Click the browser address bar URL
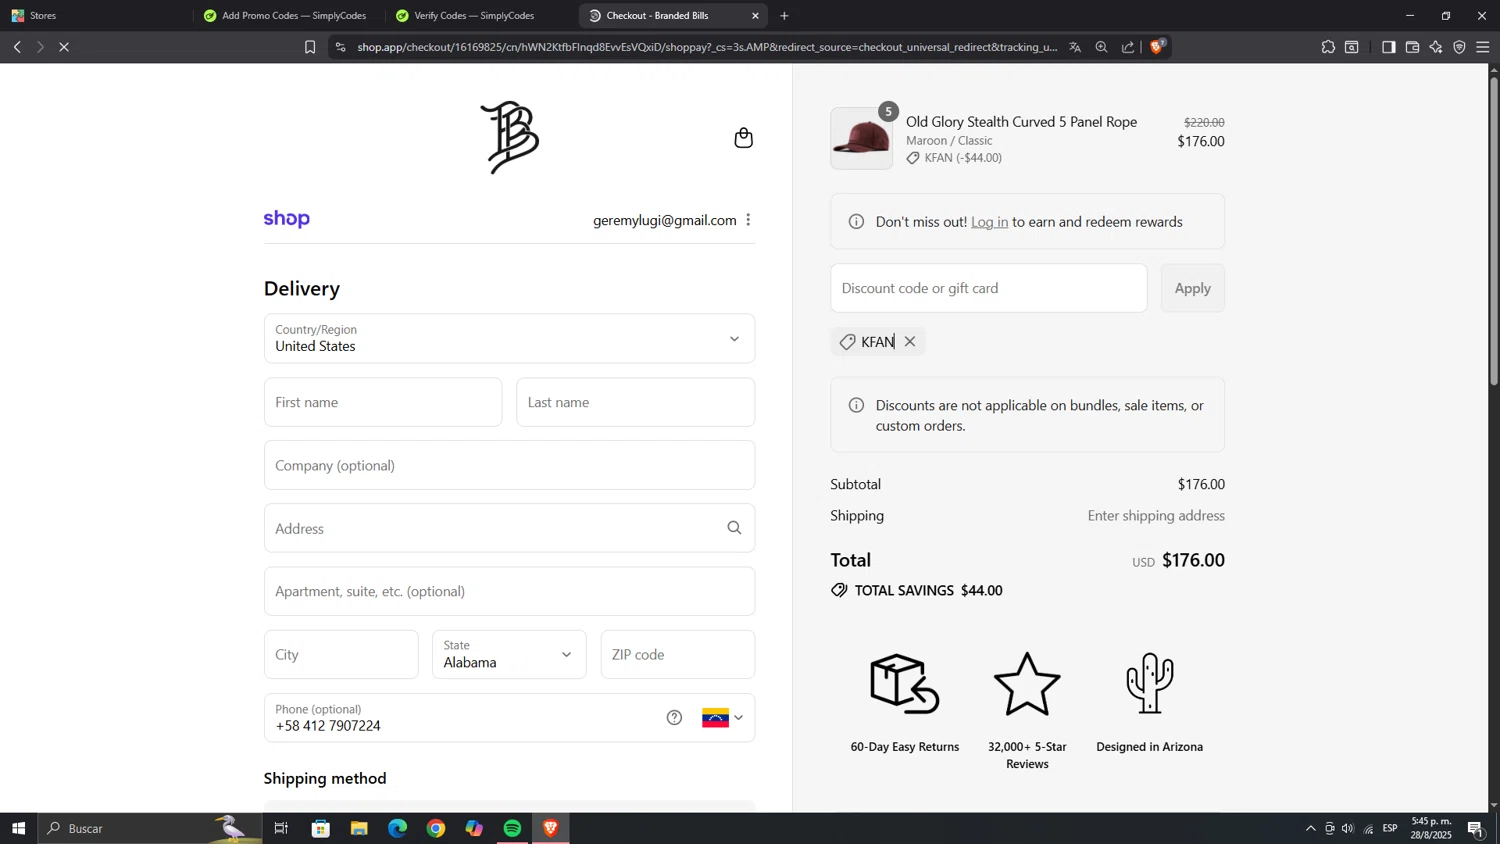The width and height of the screenshot is (1500, 844). [707, 47]
